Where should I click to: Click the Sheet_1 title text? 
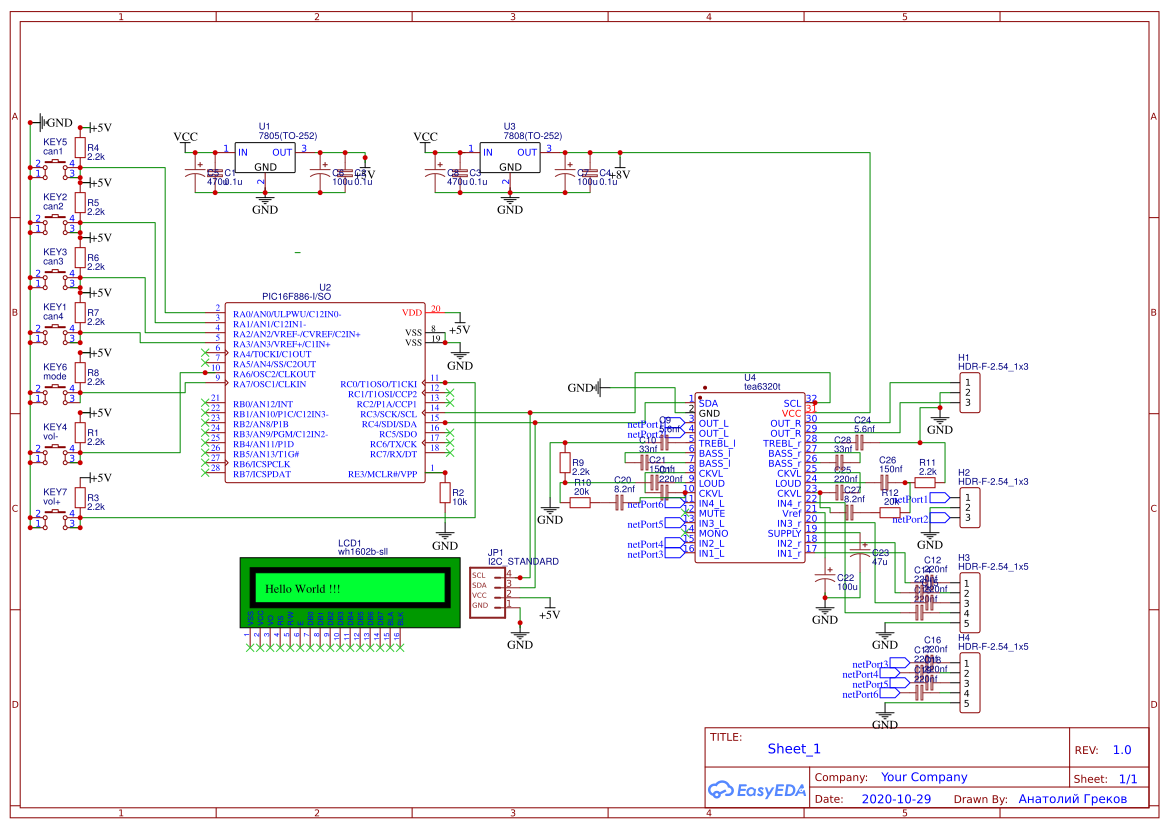coord(792,748)
